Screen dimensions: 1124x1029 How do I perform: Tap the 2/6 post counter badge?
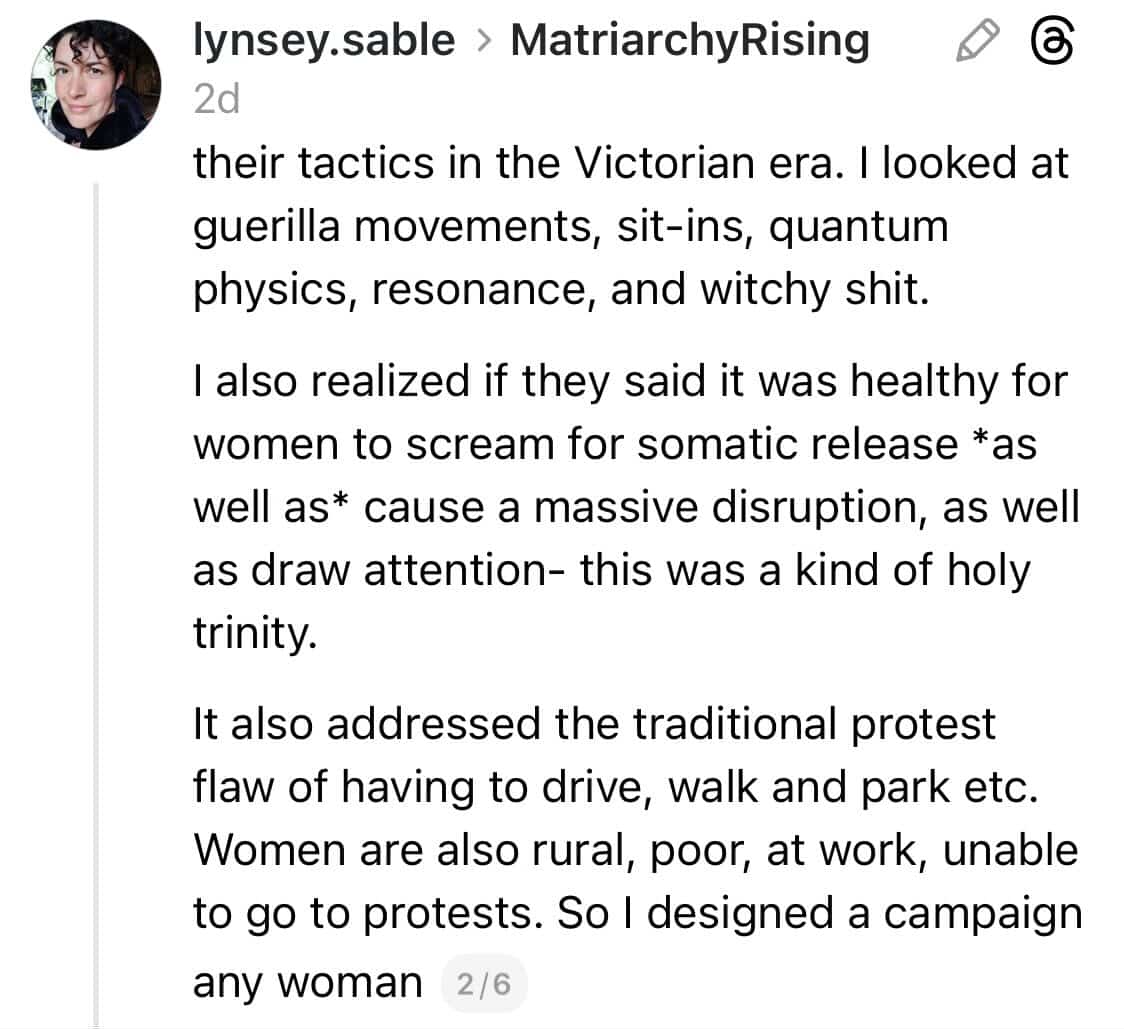(482, 984)
